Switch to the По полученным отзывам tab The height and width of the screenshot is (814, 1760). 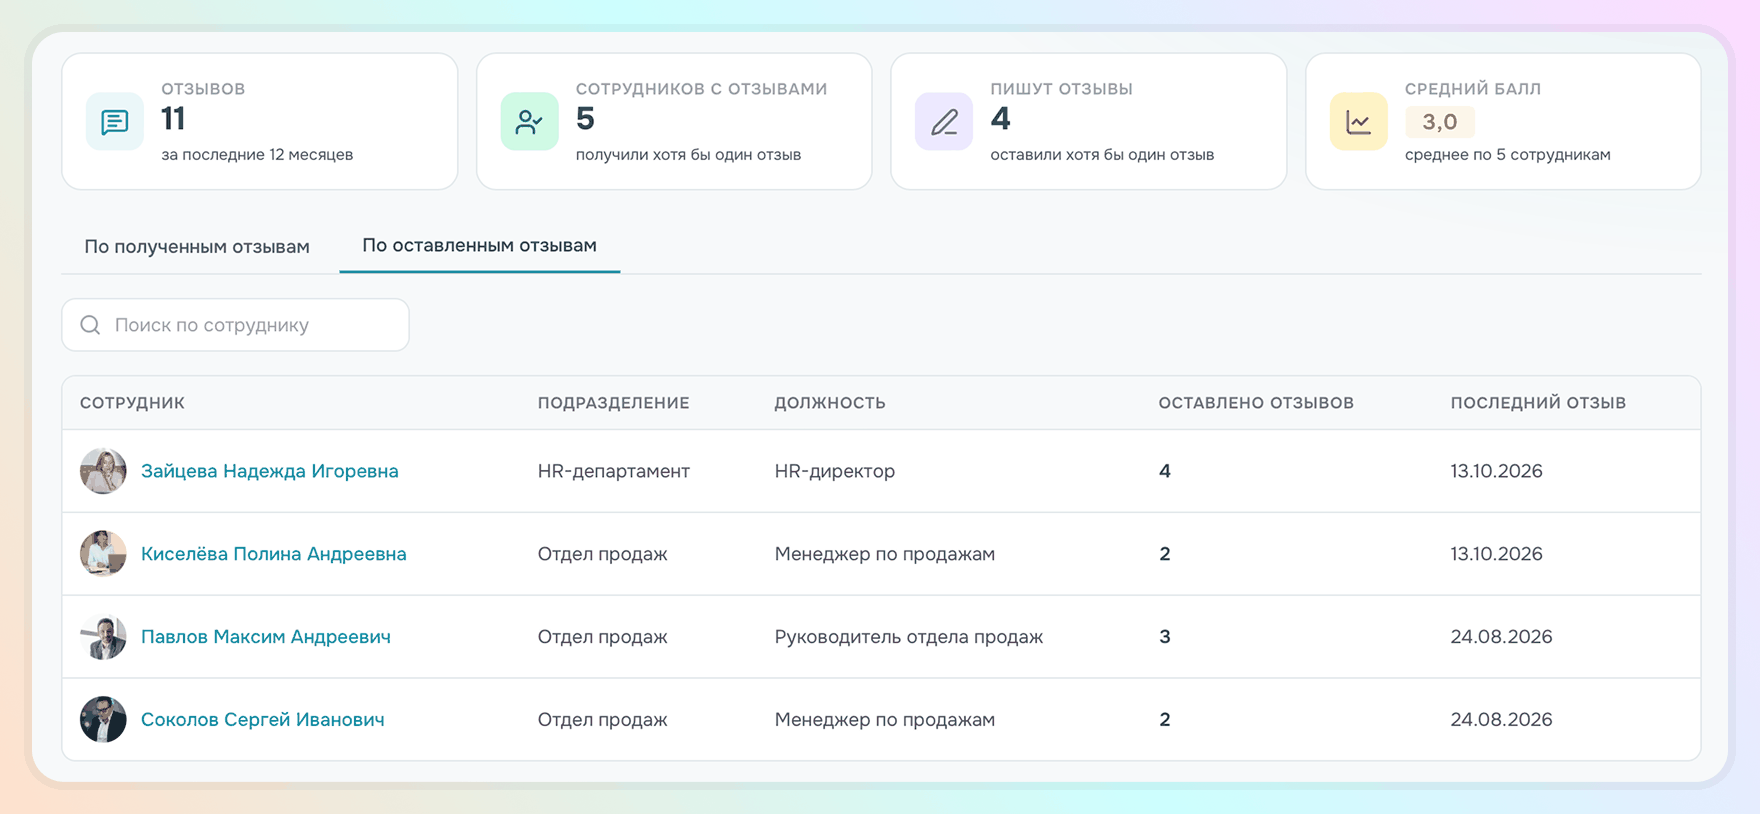click(197, 246)
